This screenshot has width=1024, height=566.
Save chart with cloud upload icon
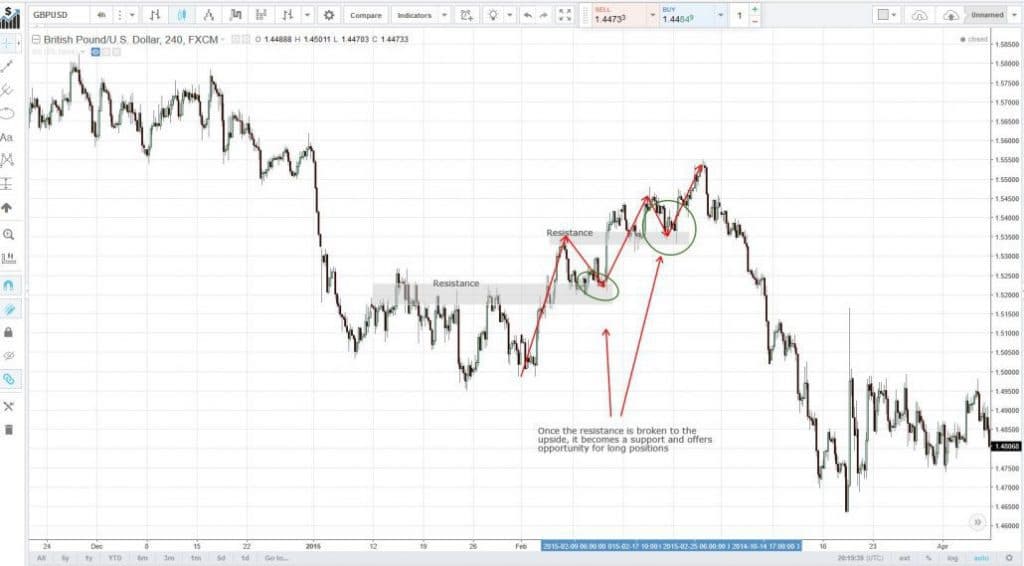950,15
